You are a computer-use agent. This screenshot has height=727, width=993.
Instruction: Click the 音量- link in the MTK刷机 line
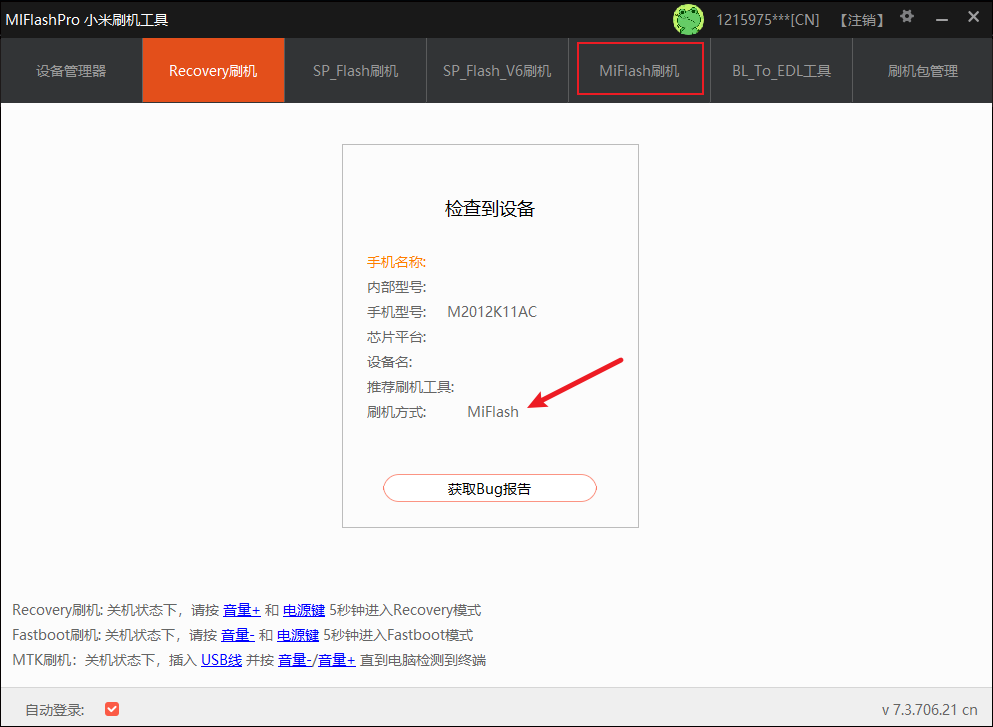point(295,661)
